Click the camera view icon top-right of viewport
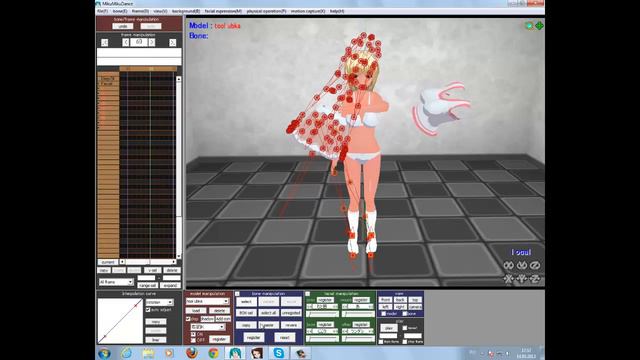 (x=529, y=26)
